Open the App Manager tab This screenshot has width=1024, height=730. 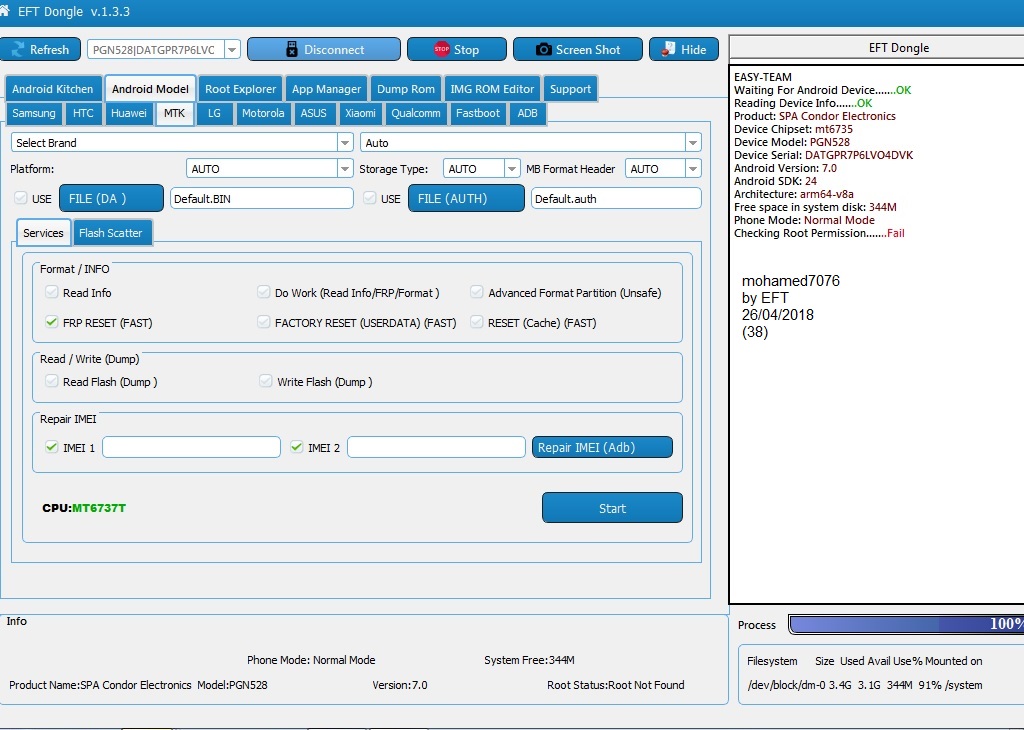(x=327, y=89)
